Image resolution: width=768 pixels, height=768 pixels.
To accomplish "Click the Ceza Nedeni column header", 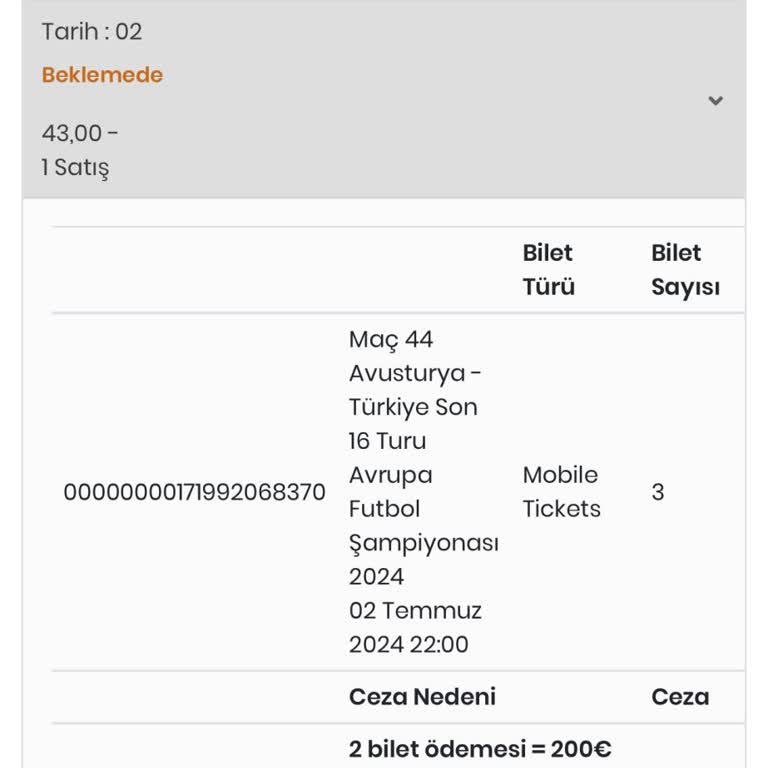I will click(x=422, y=697).
